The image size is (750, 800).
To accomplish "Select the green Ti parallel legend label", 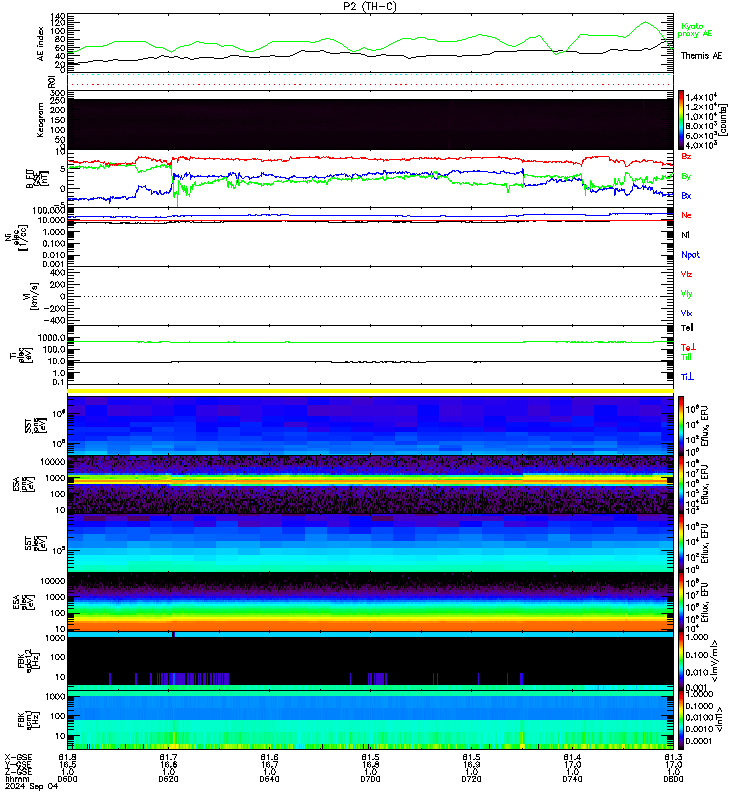I will pyautogui.click(x=686, y=357).
